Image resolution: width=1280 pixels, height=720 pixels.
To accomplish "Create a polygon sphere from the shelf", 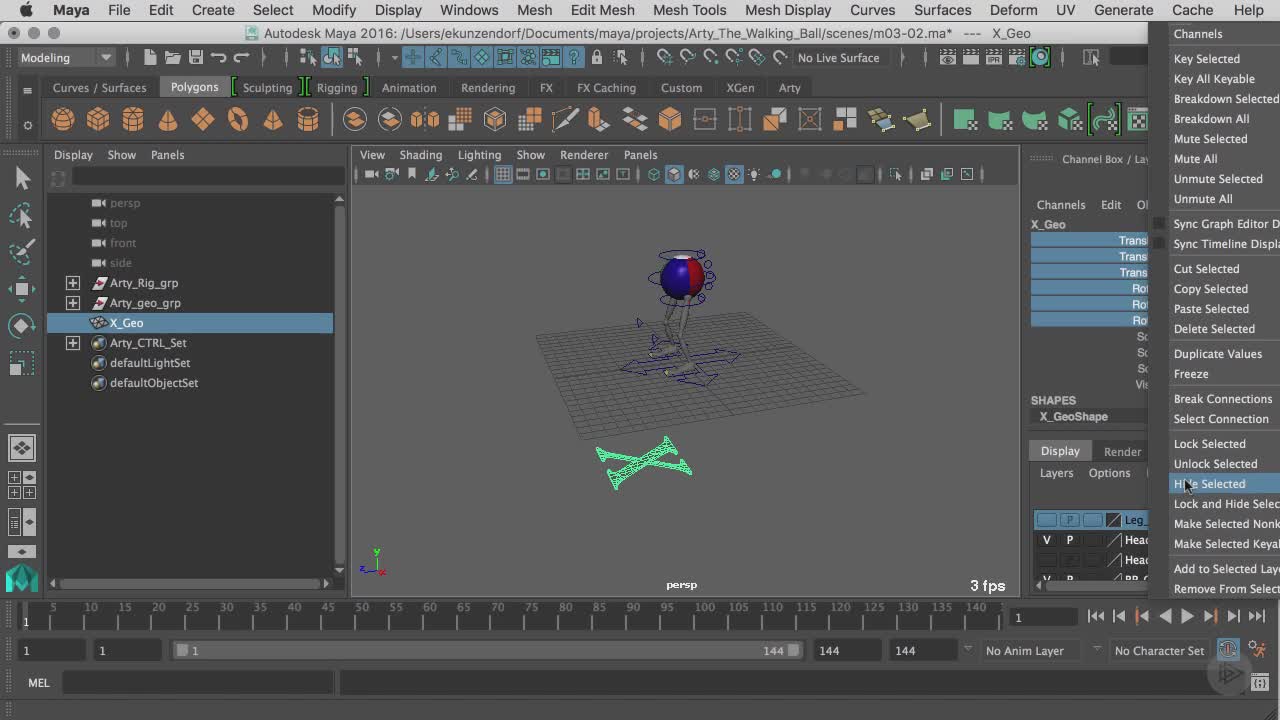I will (x=63, y=120).
